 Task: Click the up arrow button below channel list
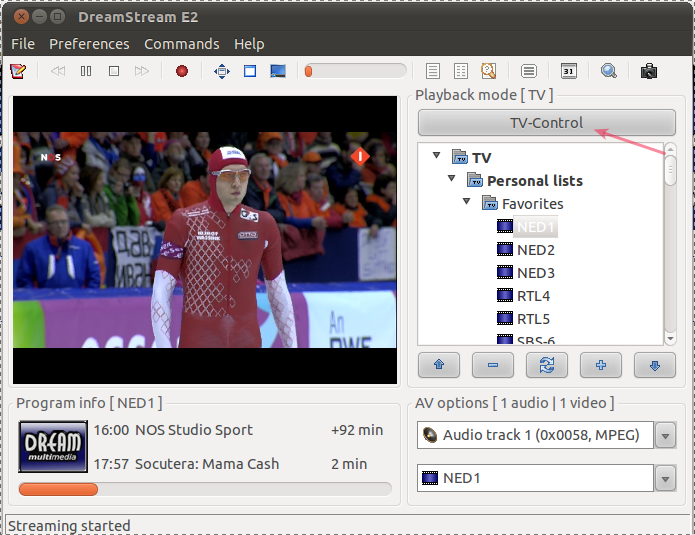[439, 365]
